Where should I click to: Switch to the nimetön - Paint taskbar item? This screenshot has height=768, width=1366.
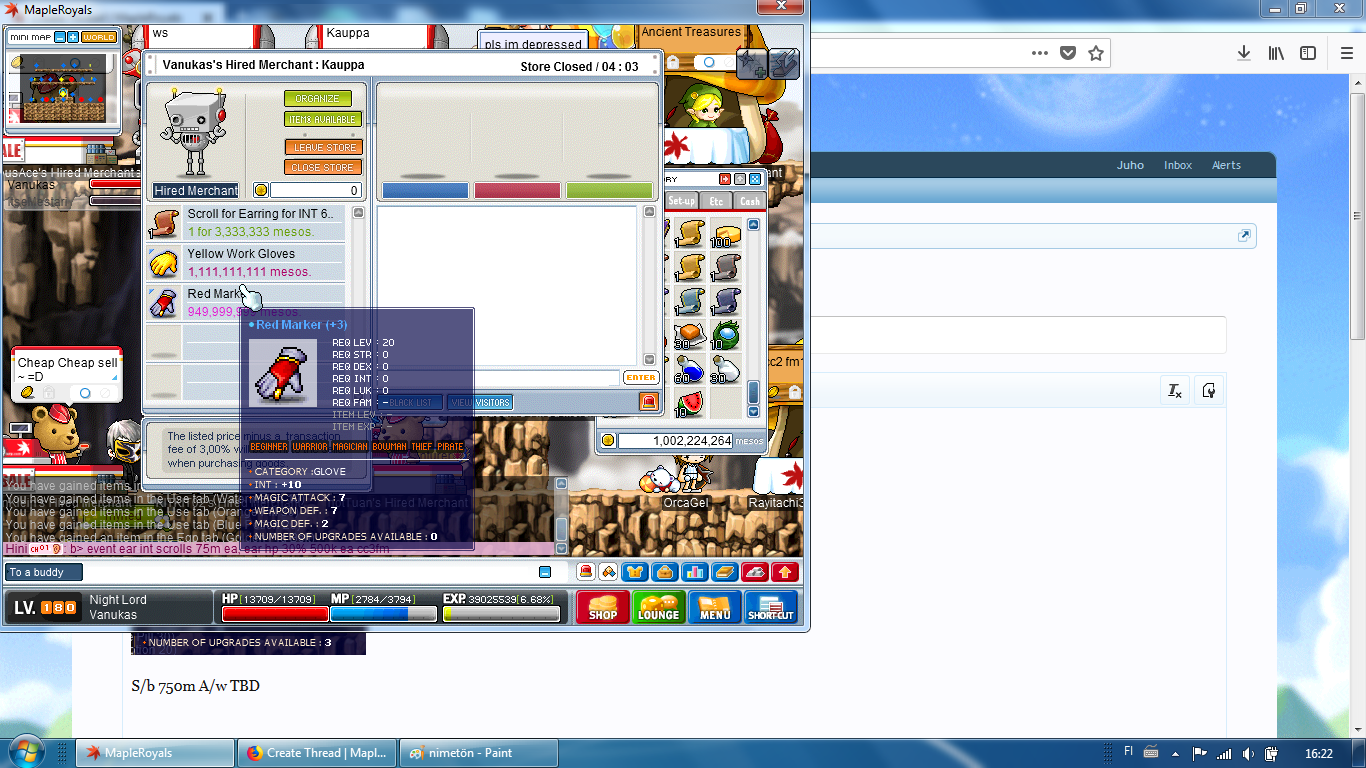[x=479, y=753]
